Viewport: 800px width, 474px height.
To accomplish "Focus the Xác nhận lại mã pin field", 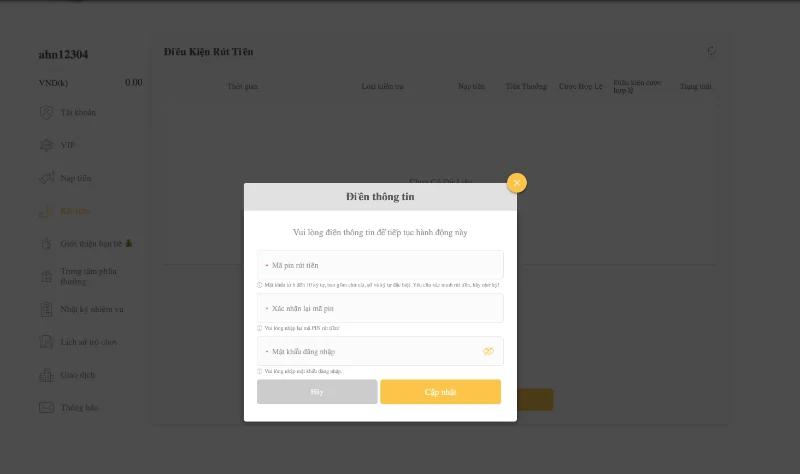I will (x=380, y=308).
